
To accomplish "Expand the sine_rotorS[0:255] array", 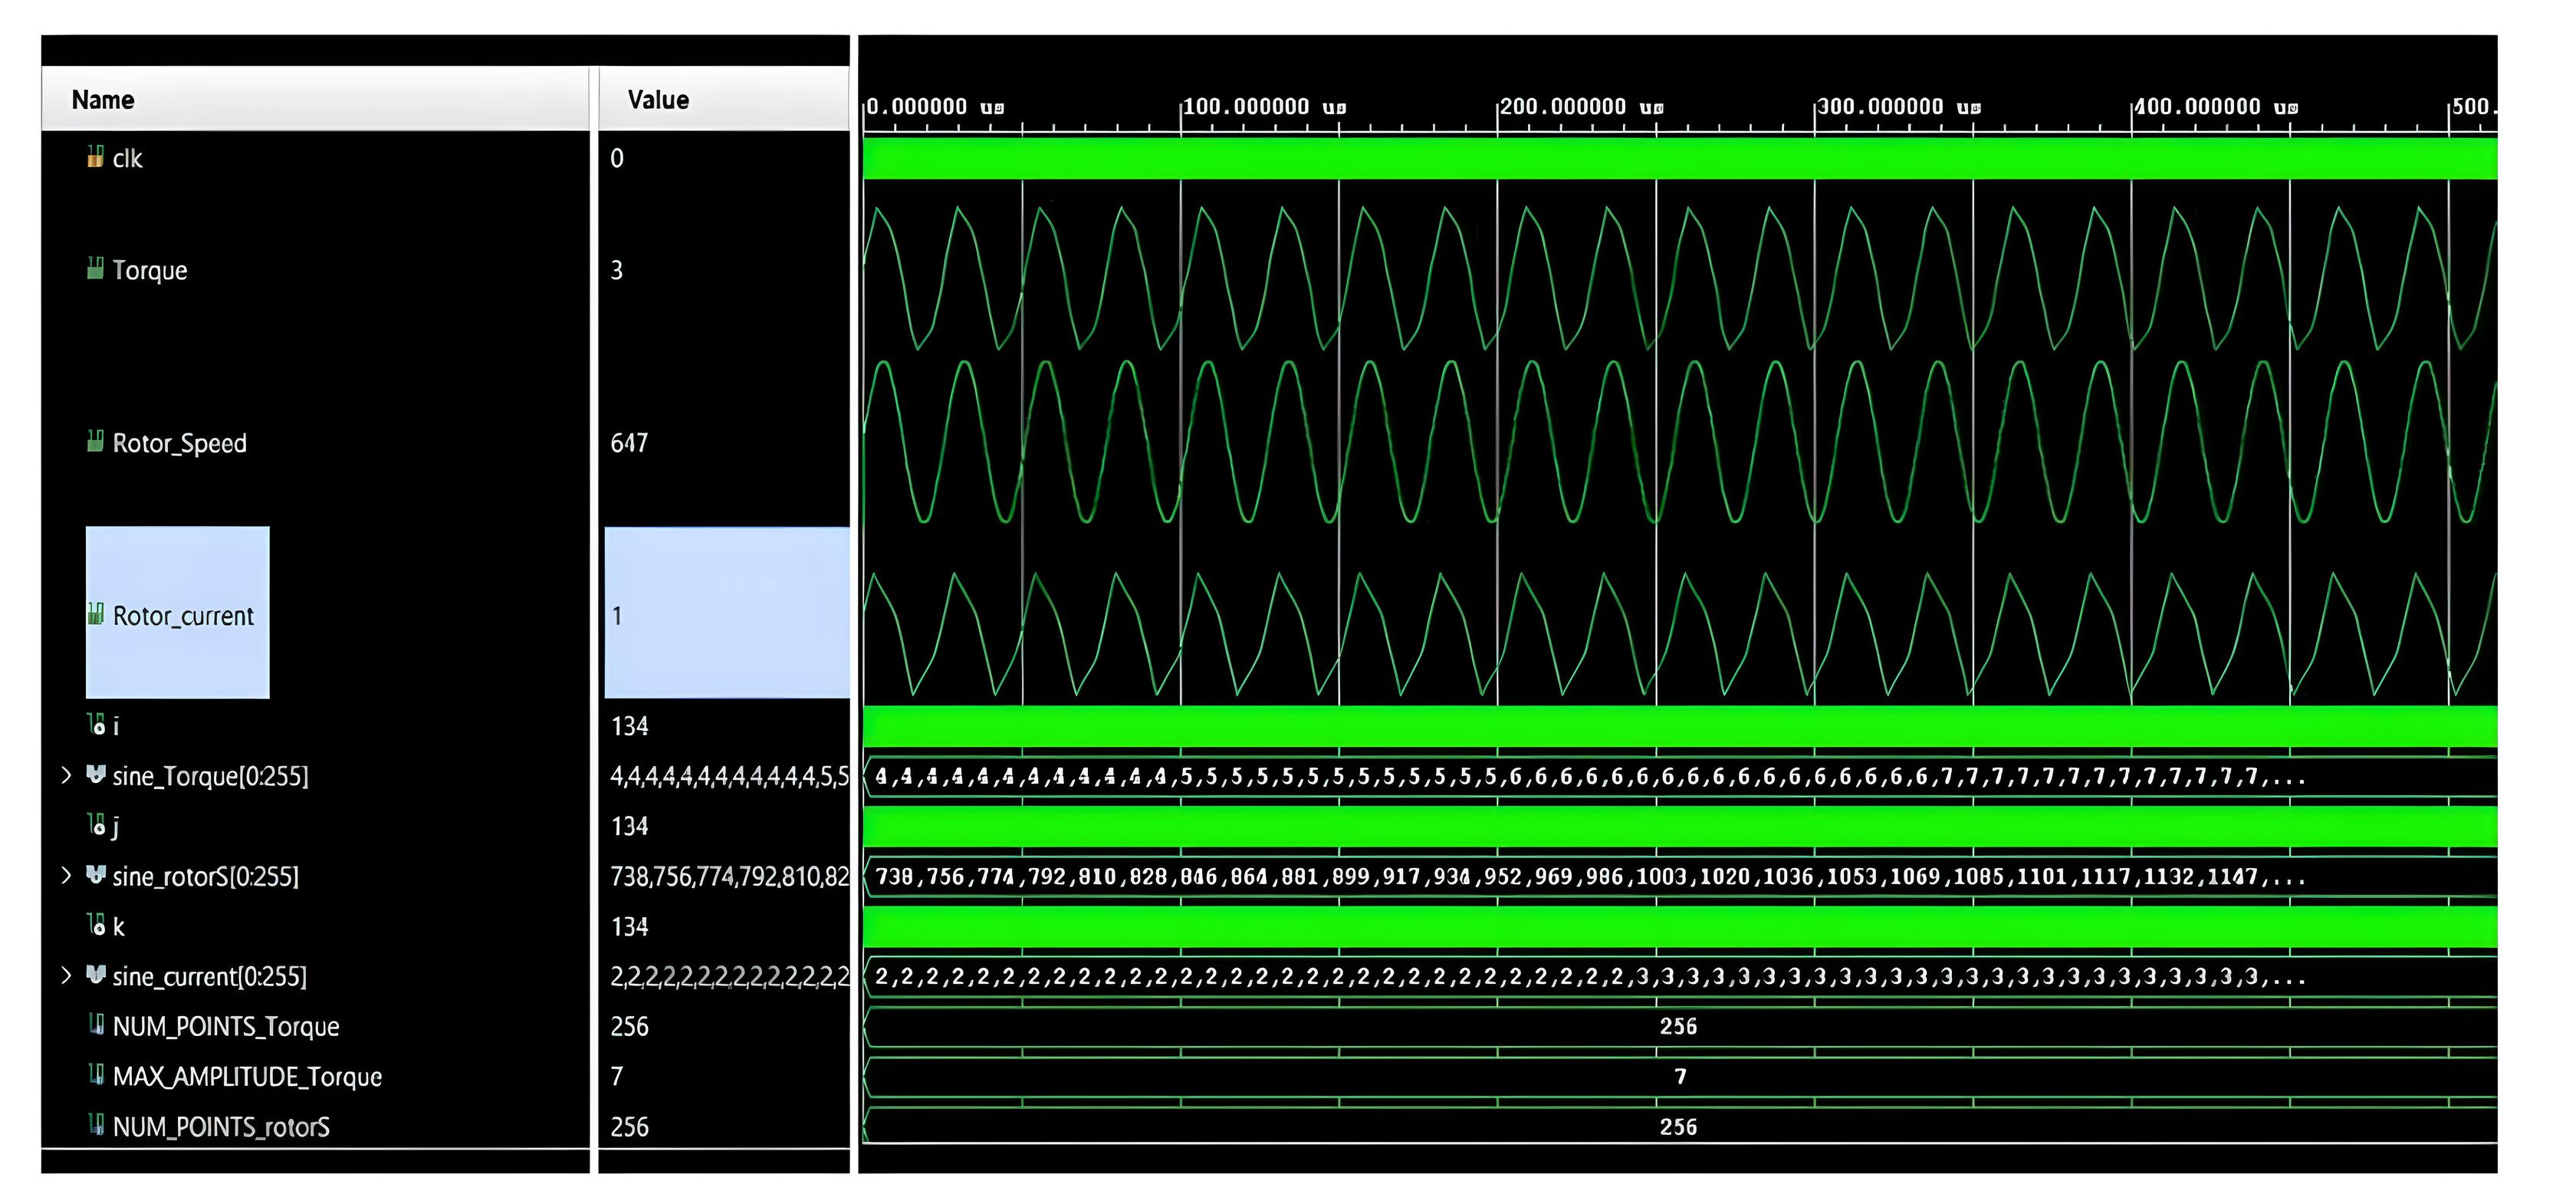I will click(x=66, y=875).
